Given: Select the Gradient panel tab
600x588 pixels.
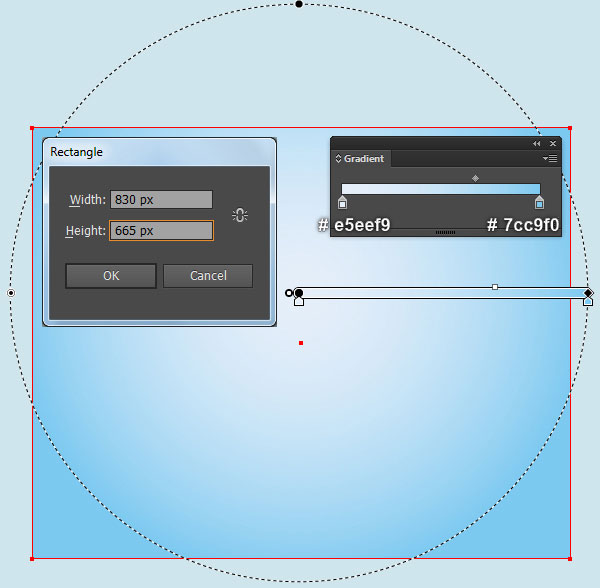Looking at the screenshot, I should click(x=360, y=158).
